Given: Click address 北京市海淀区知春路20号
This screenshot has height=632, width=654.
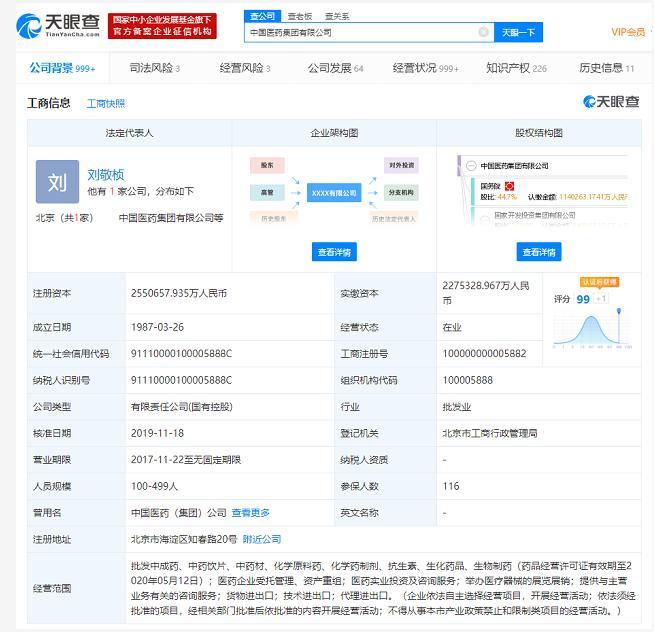Looking at the screenshot, I should 184,539.
